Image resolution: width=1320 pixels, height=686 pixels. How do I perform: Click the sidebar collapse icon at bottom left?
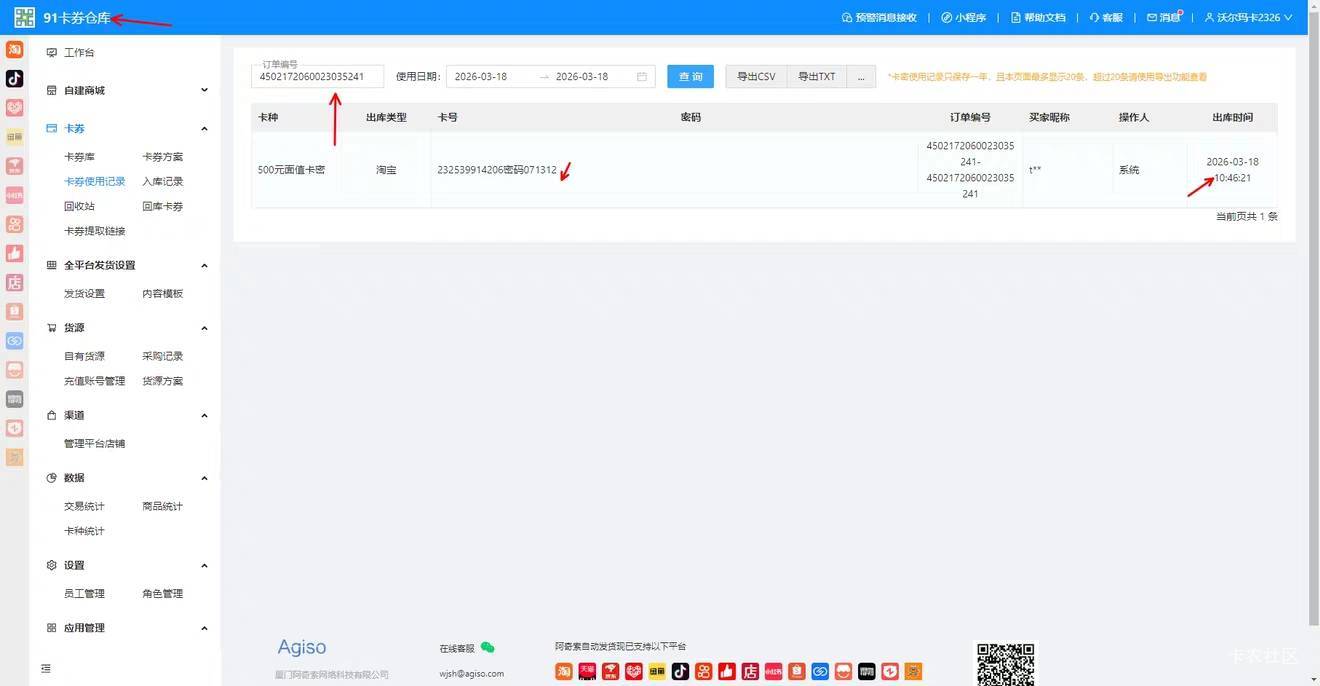tap(46, 668)
